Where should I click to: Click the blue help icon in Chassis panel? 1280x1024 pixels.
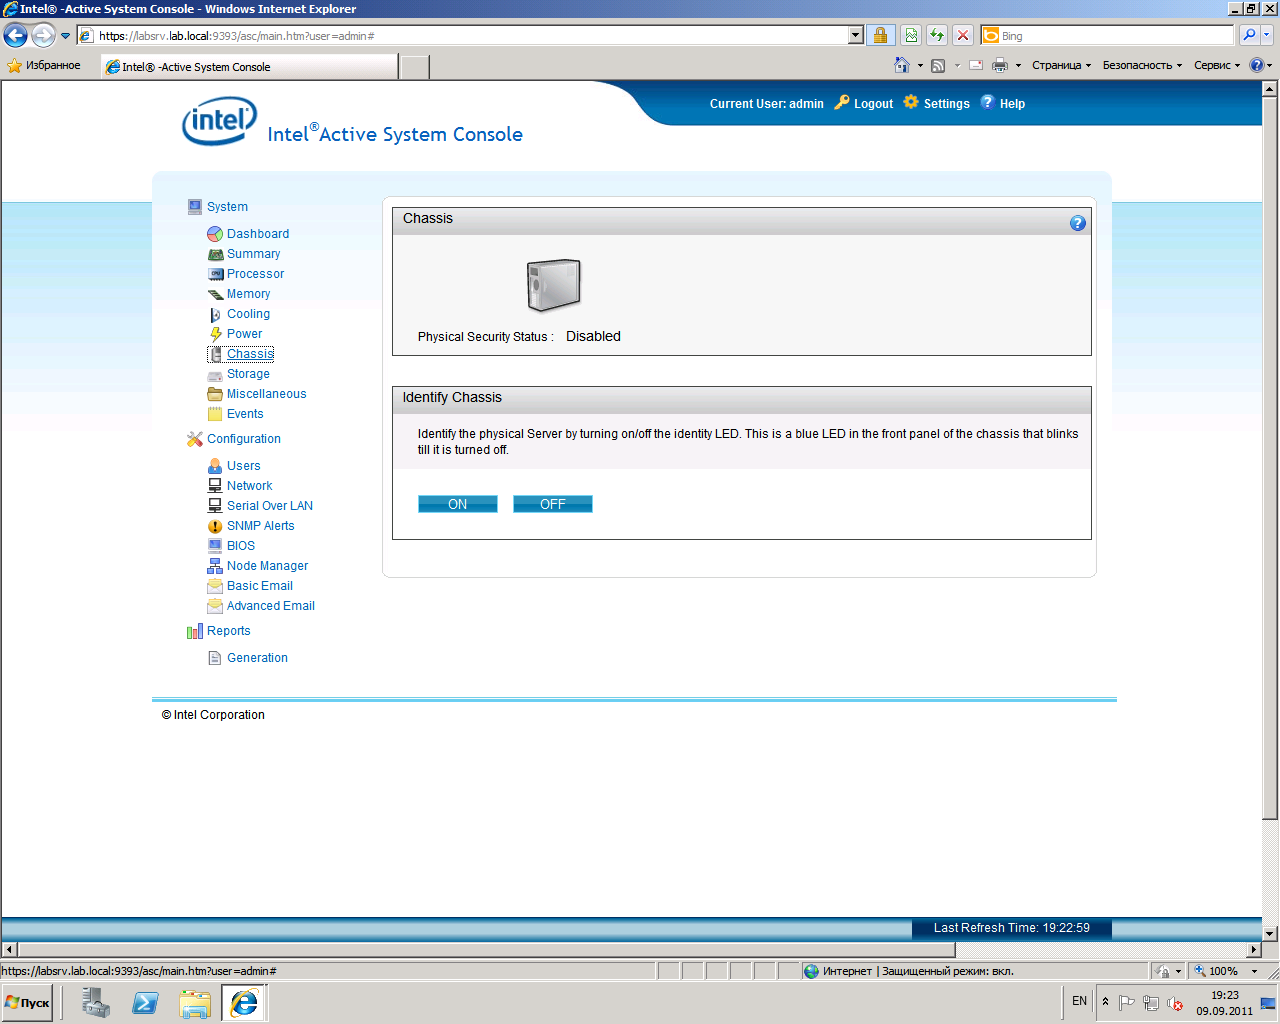1077,223
